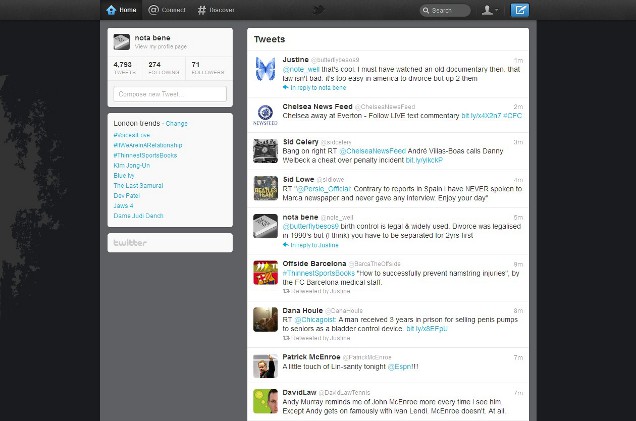Click inside the Search box
This screenshot has width=636, height=421.
[x=445, y=10]
